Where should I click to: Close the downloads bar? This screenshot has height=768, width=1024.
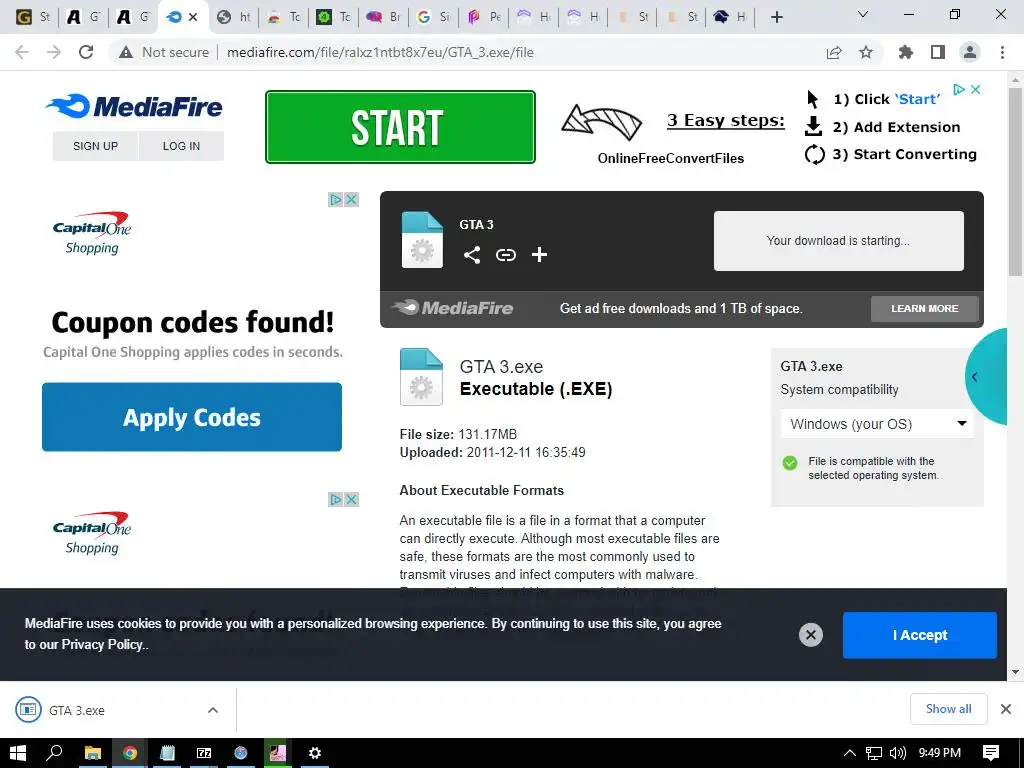point(1006,709)
